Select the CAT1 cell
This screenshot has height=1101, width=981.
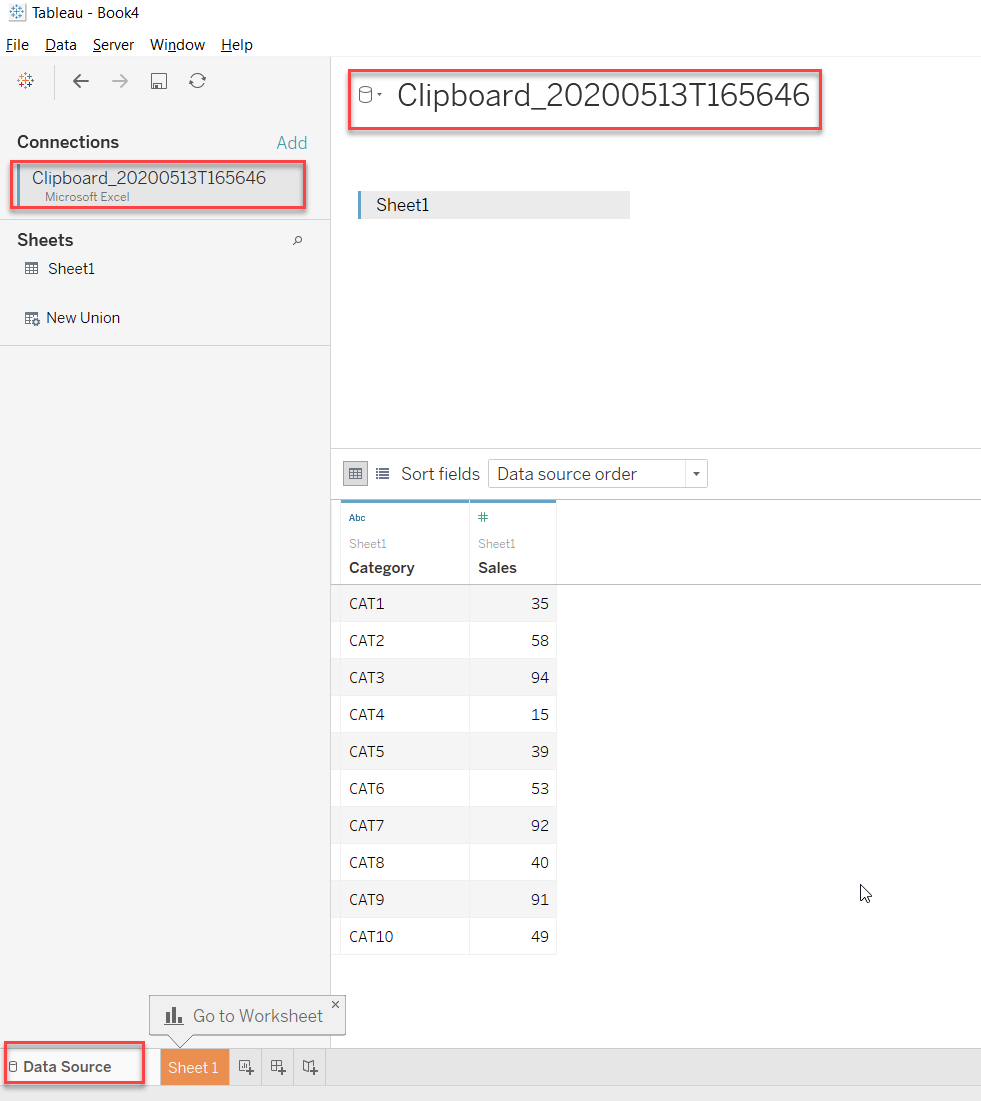pyautogui.click(x=405, y=604)
